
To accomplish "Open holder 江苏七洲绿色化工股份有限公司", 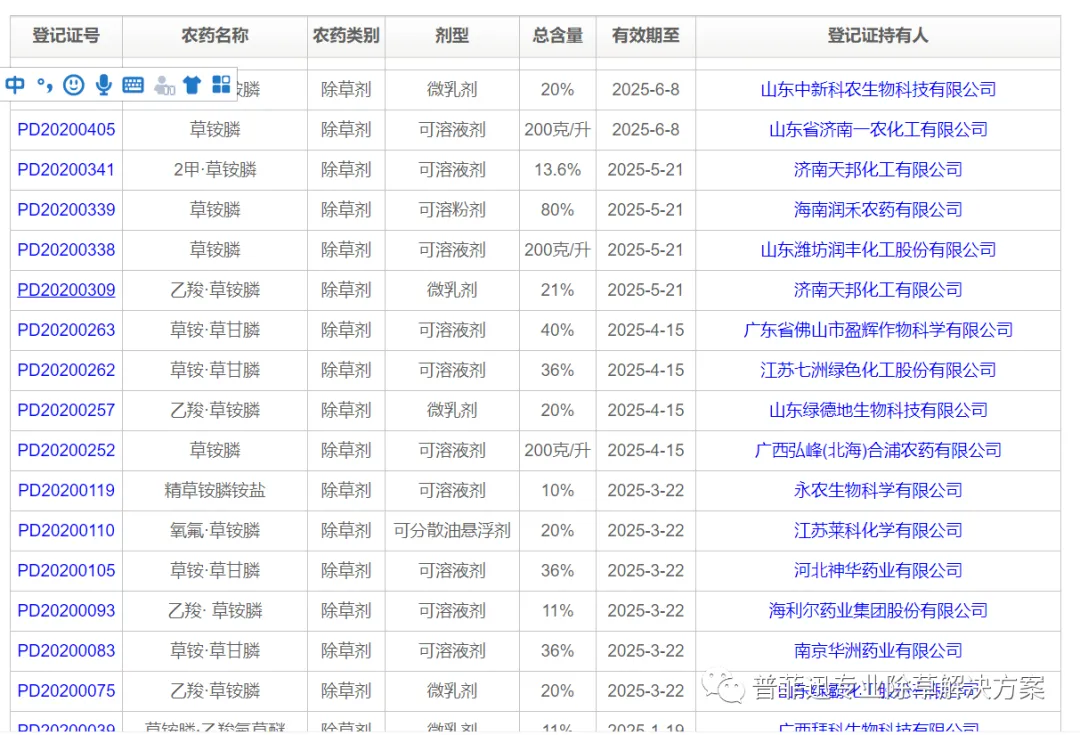I will [878, 370].
